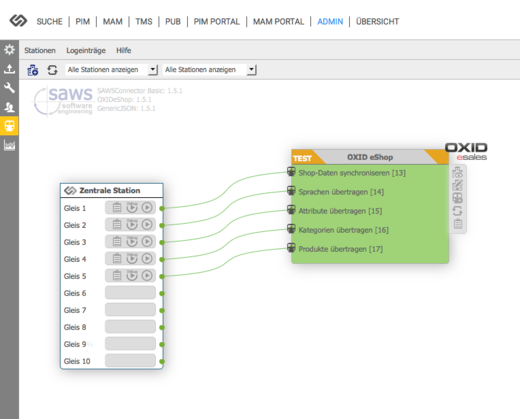Open the upload section in the left sidebar
The height and width of the screenshot is (419, 520).
click(x=9, y=69)
